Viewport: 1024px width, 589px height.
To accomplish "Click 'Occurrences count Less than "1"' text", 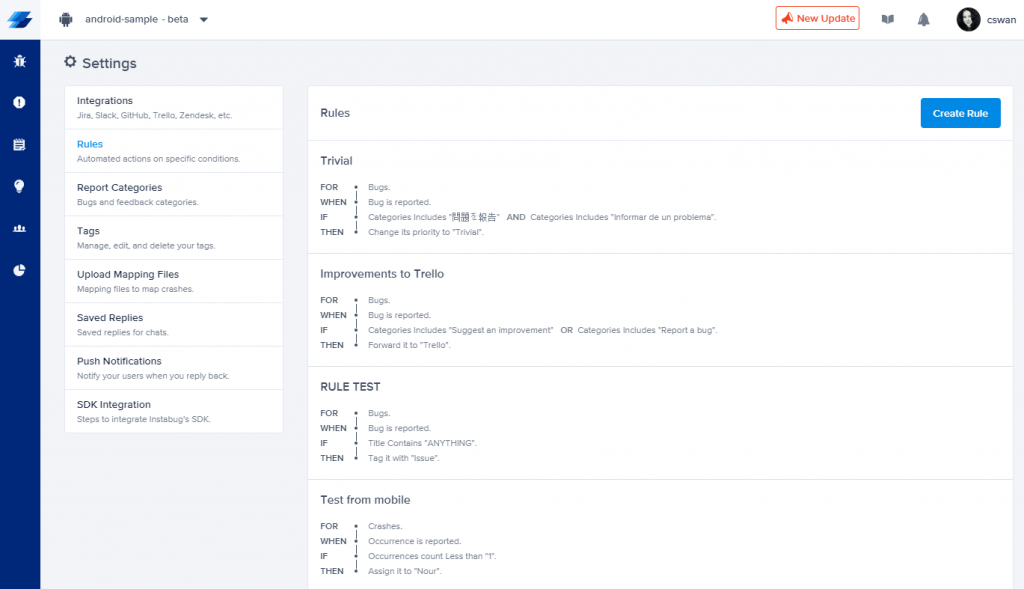I will point(432,556).
